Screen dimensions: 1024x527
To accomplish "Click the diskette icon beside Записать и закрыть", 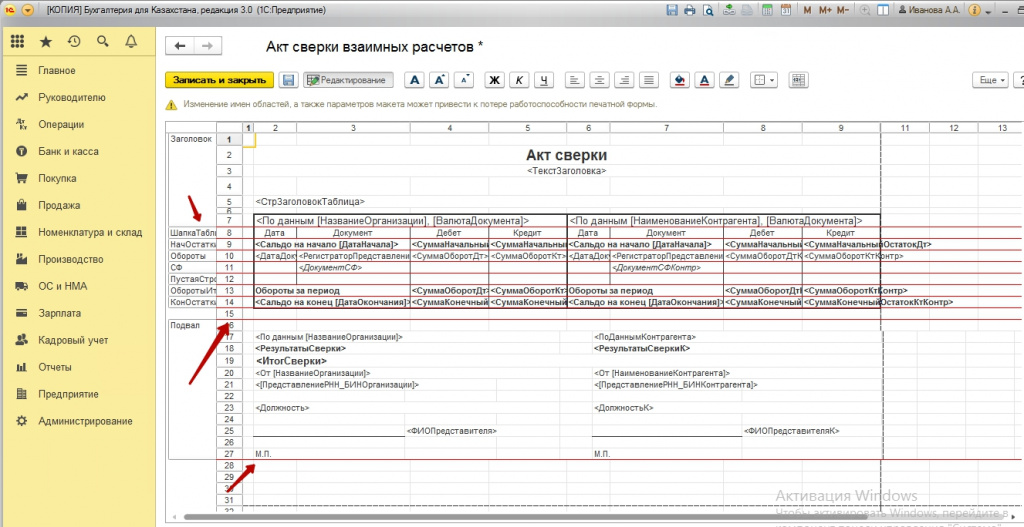I will click(x=288, y=80).
